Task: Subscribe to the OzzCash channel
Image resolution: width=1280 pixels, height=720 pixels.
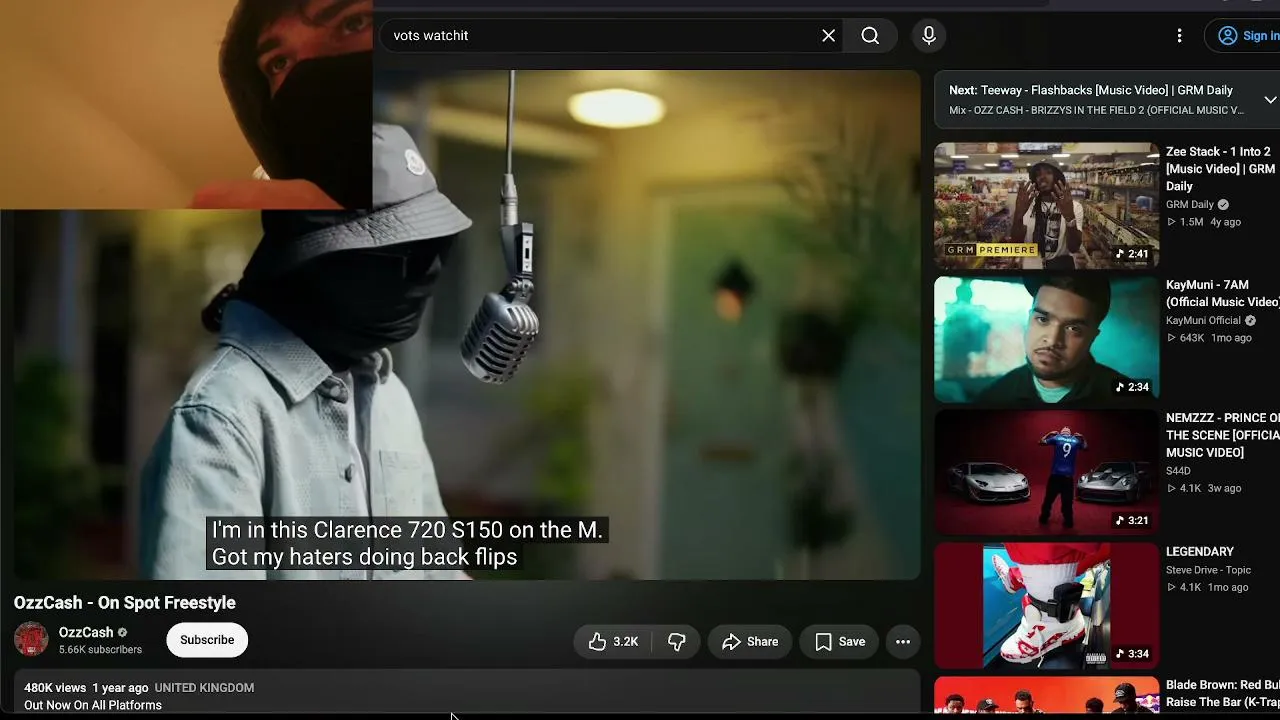Action: point(207,640)
